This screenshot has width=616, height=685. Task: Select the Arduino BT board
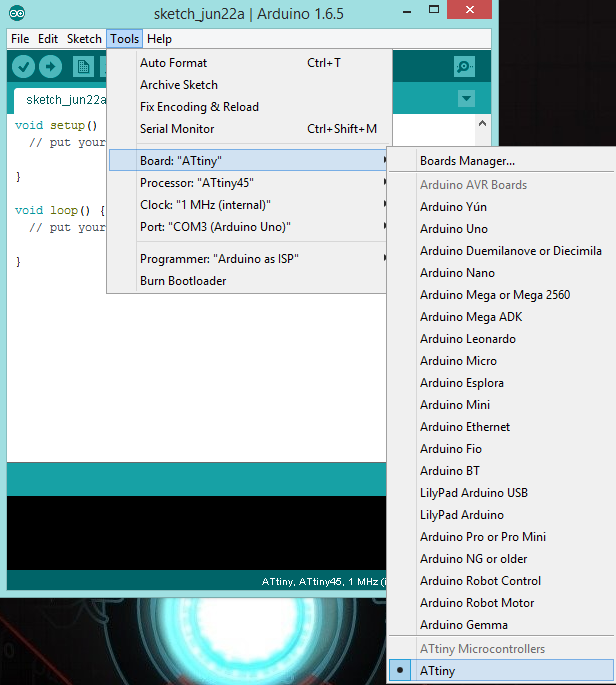[501, 471]
